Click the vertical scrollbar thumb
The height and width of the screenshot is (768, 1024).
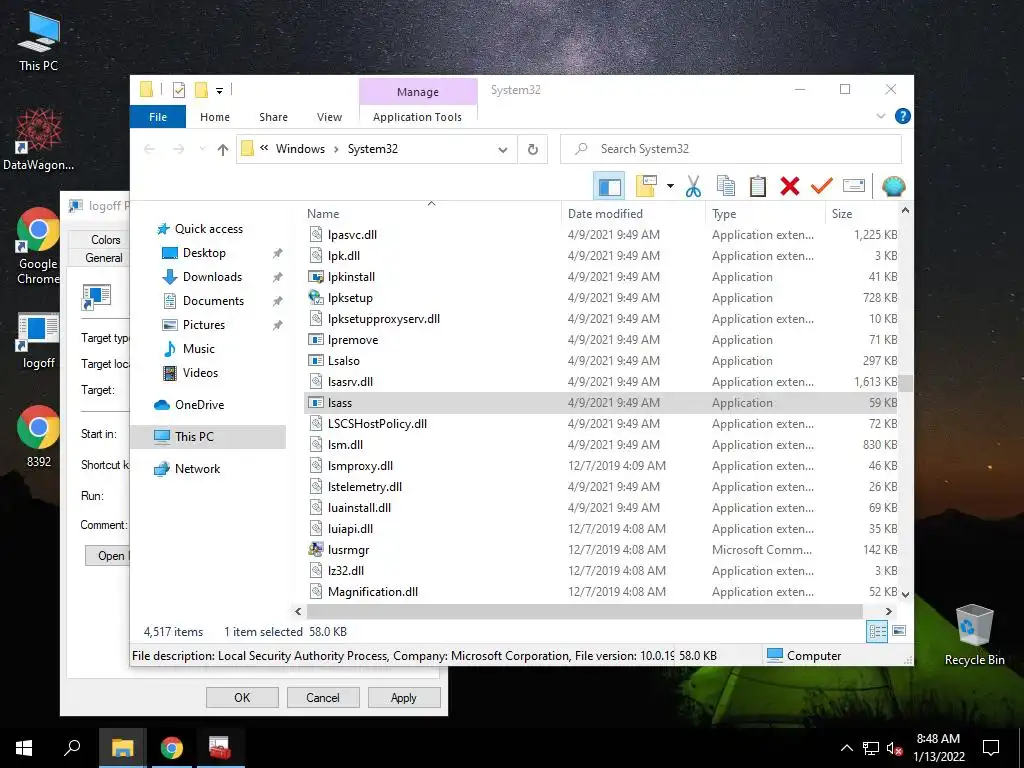905,383
